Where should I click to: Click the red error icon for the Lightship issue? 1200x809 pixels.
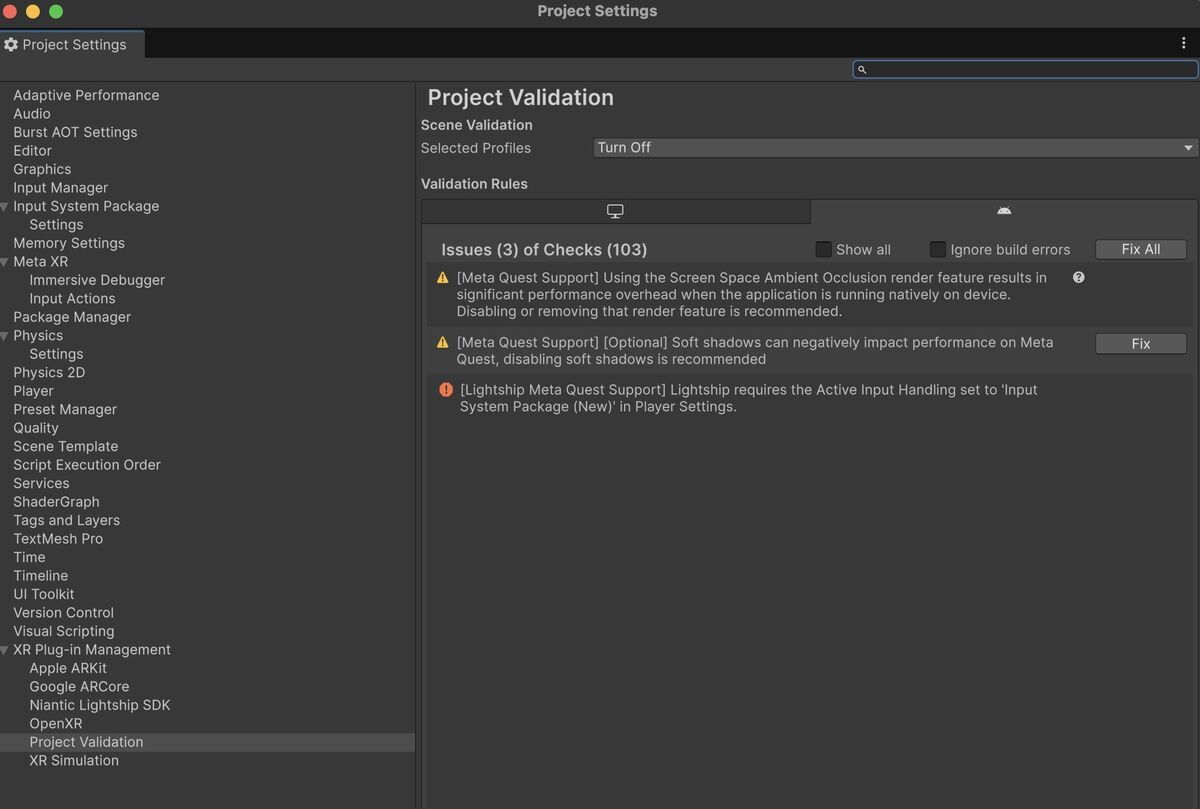(446, 390)
